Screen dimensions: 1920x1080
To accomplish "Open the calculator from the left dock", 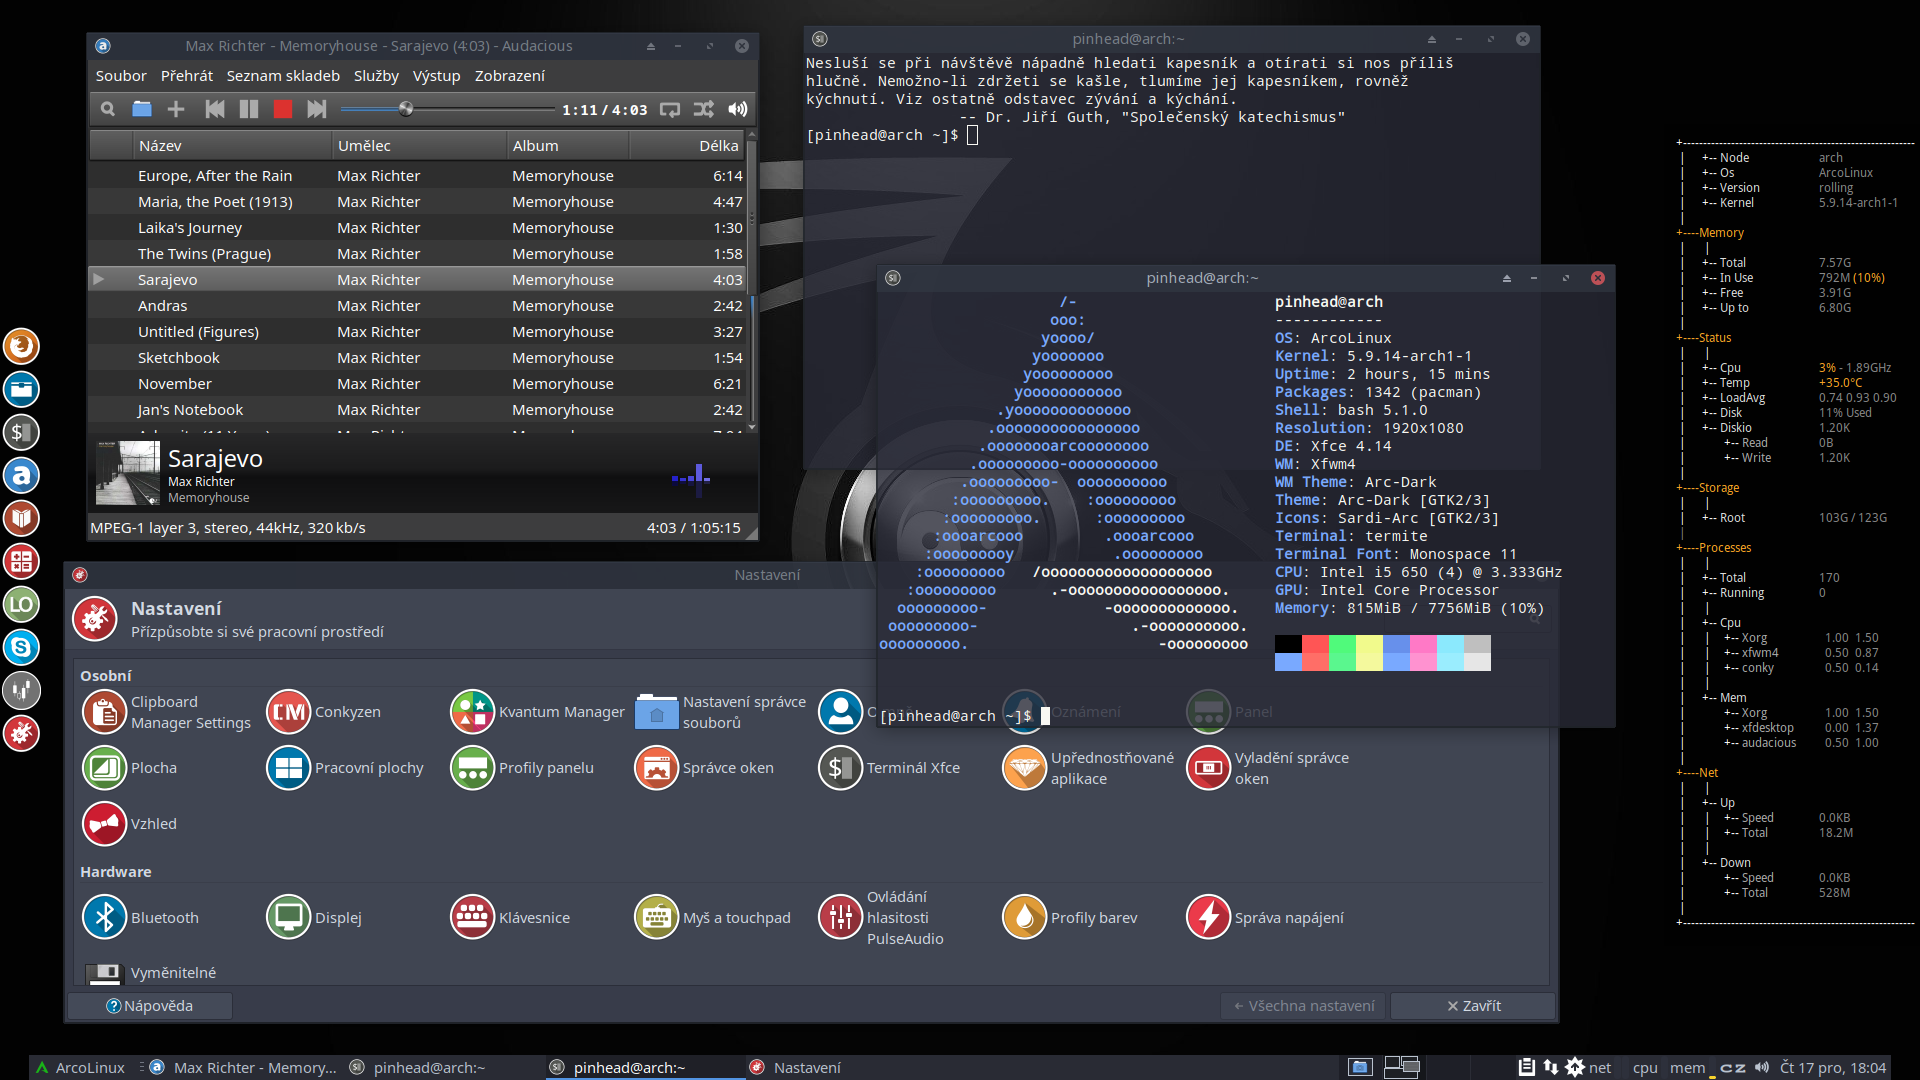I will pyautogui.click(x=21, y=561).
